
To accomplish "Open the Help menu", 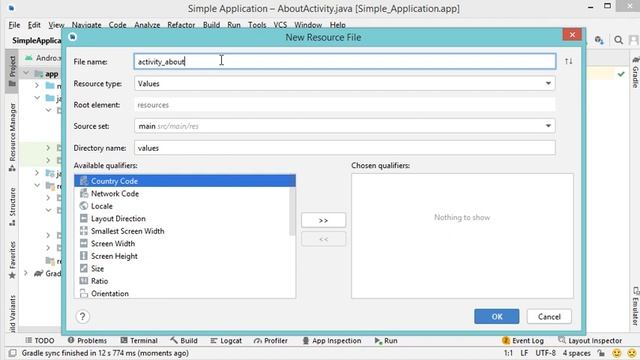I will (x=338, y=25).
